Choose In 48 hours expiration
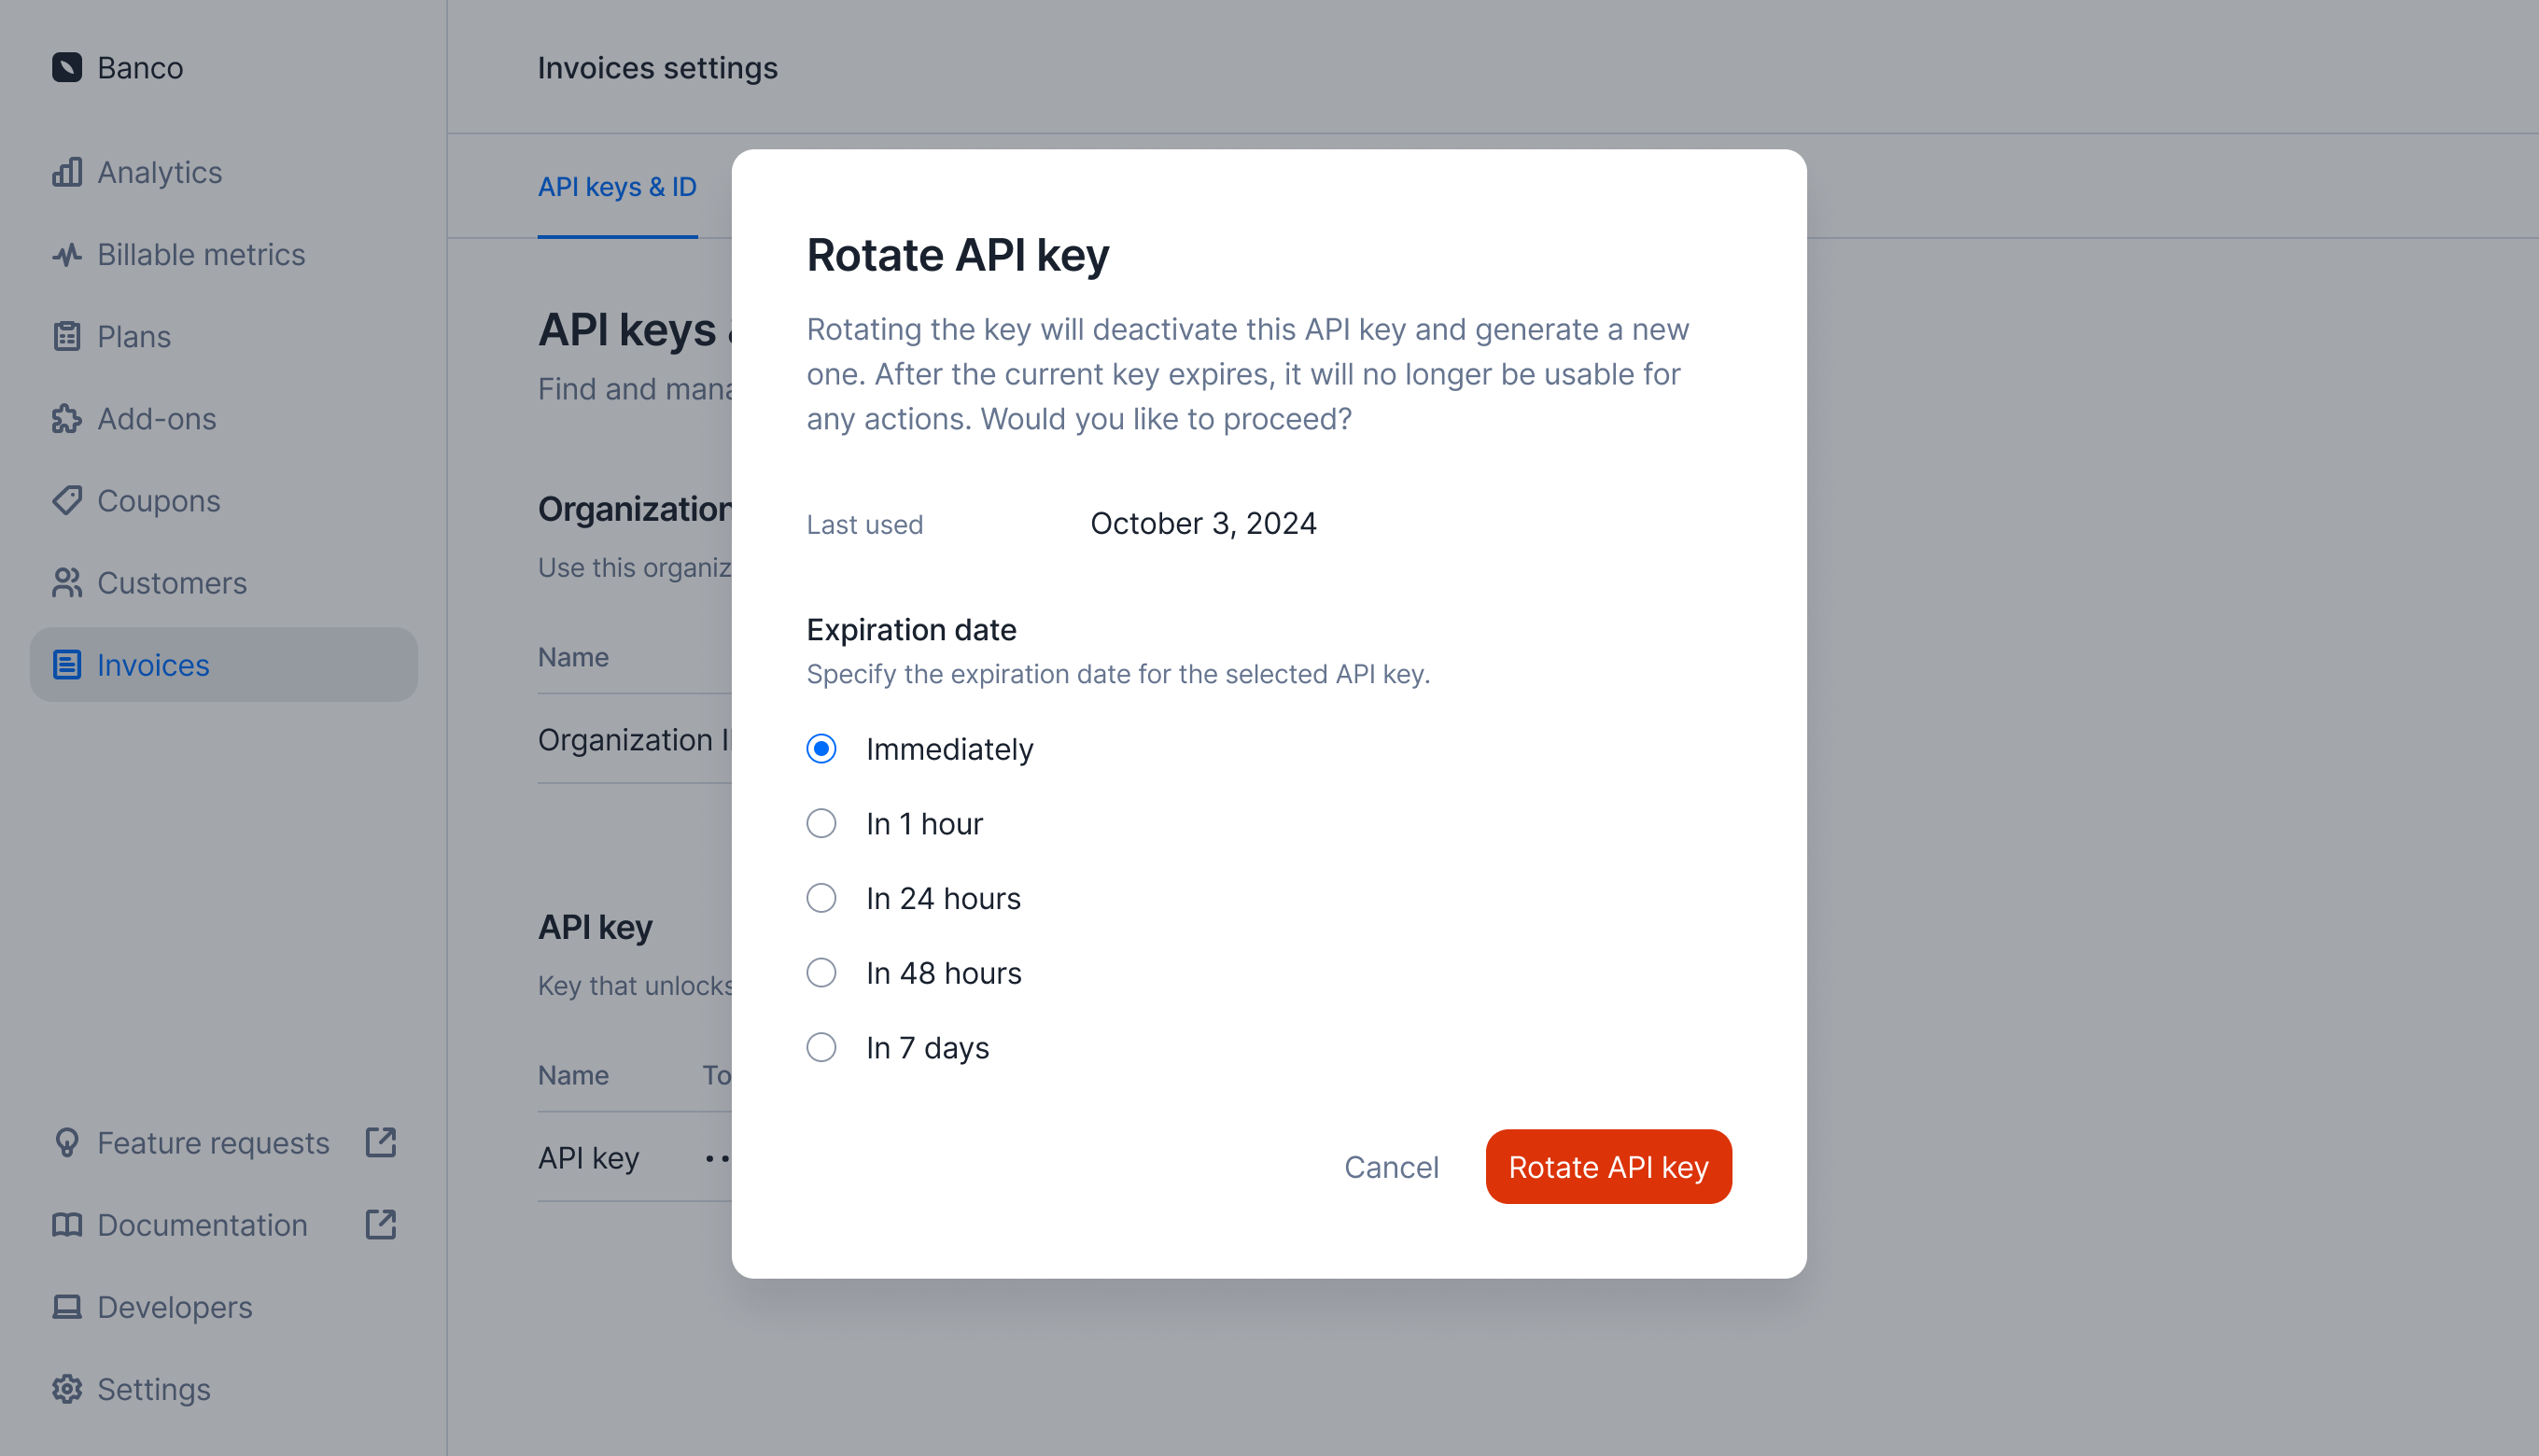Viewport: 2539px width, 1456px height. click(x=821, y=973)
